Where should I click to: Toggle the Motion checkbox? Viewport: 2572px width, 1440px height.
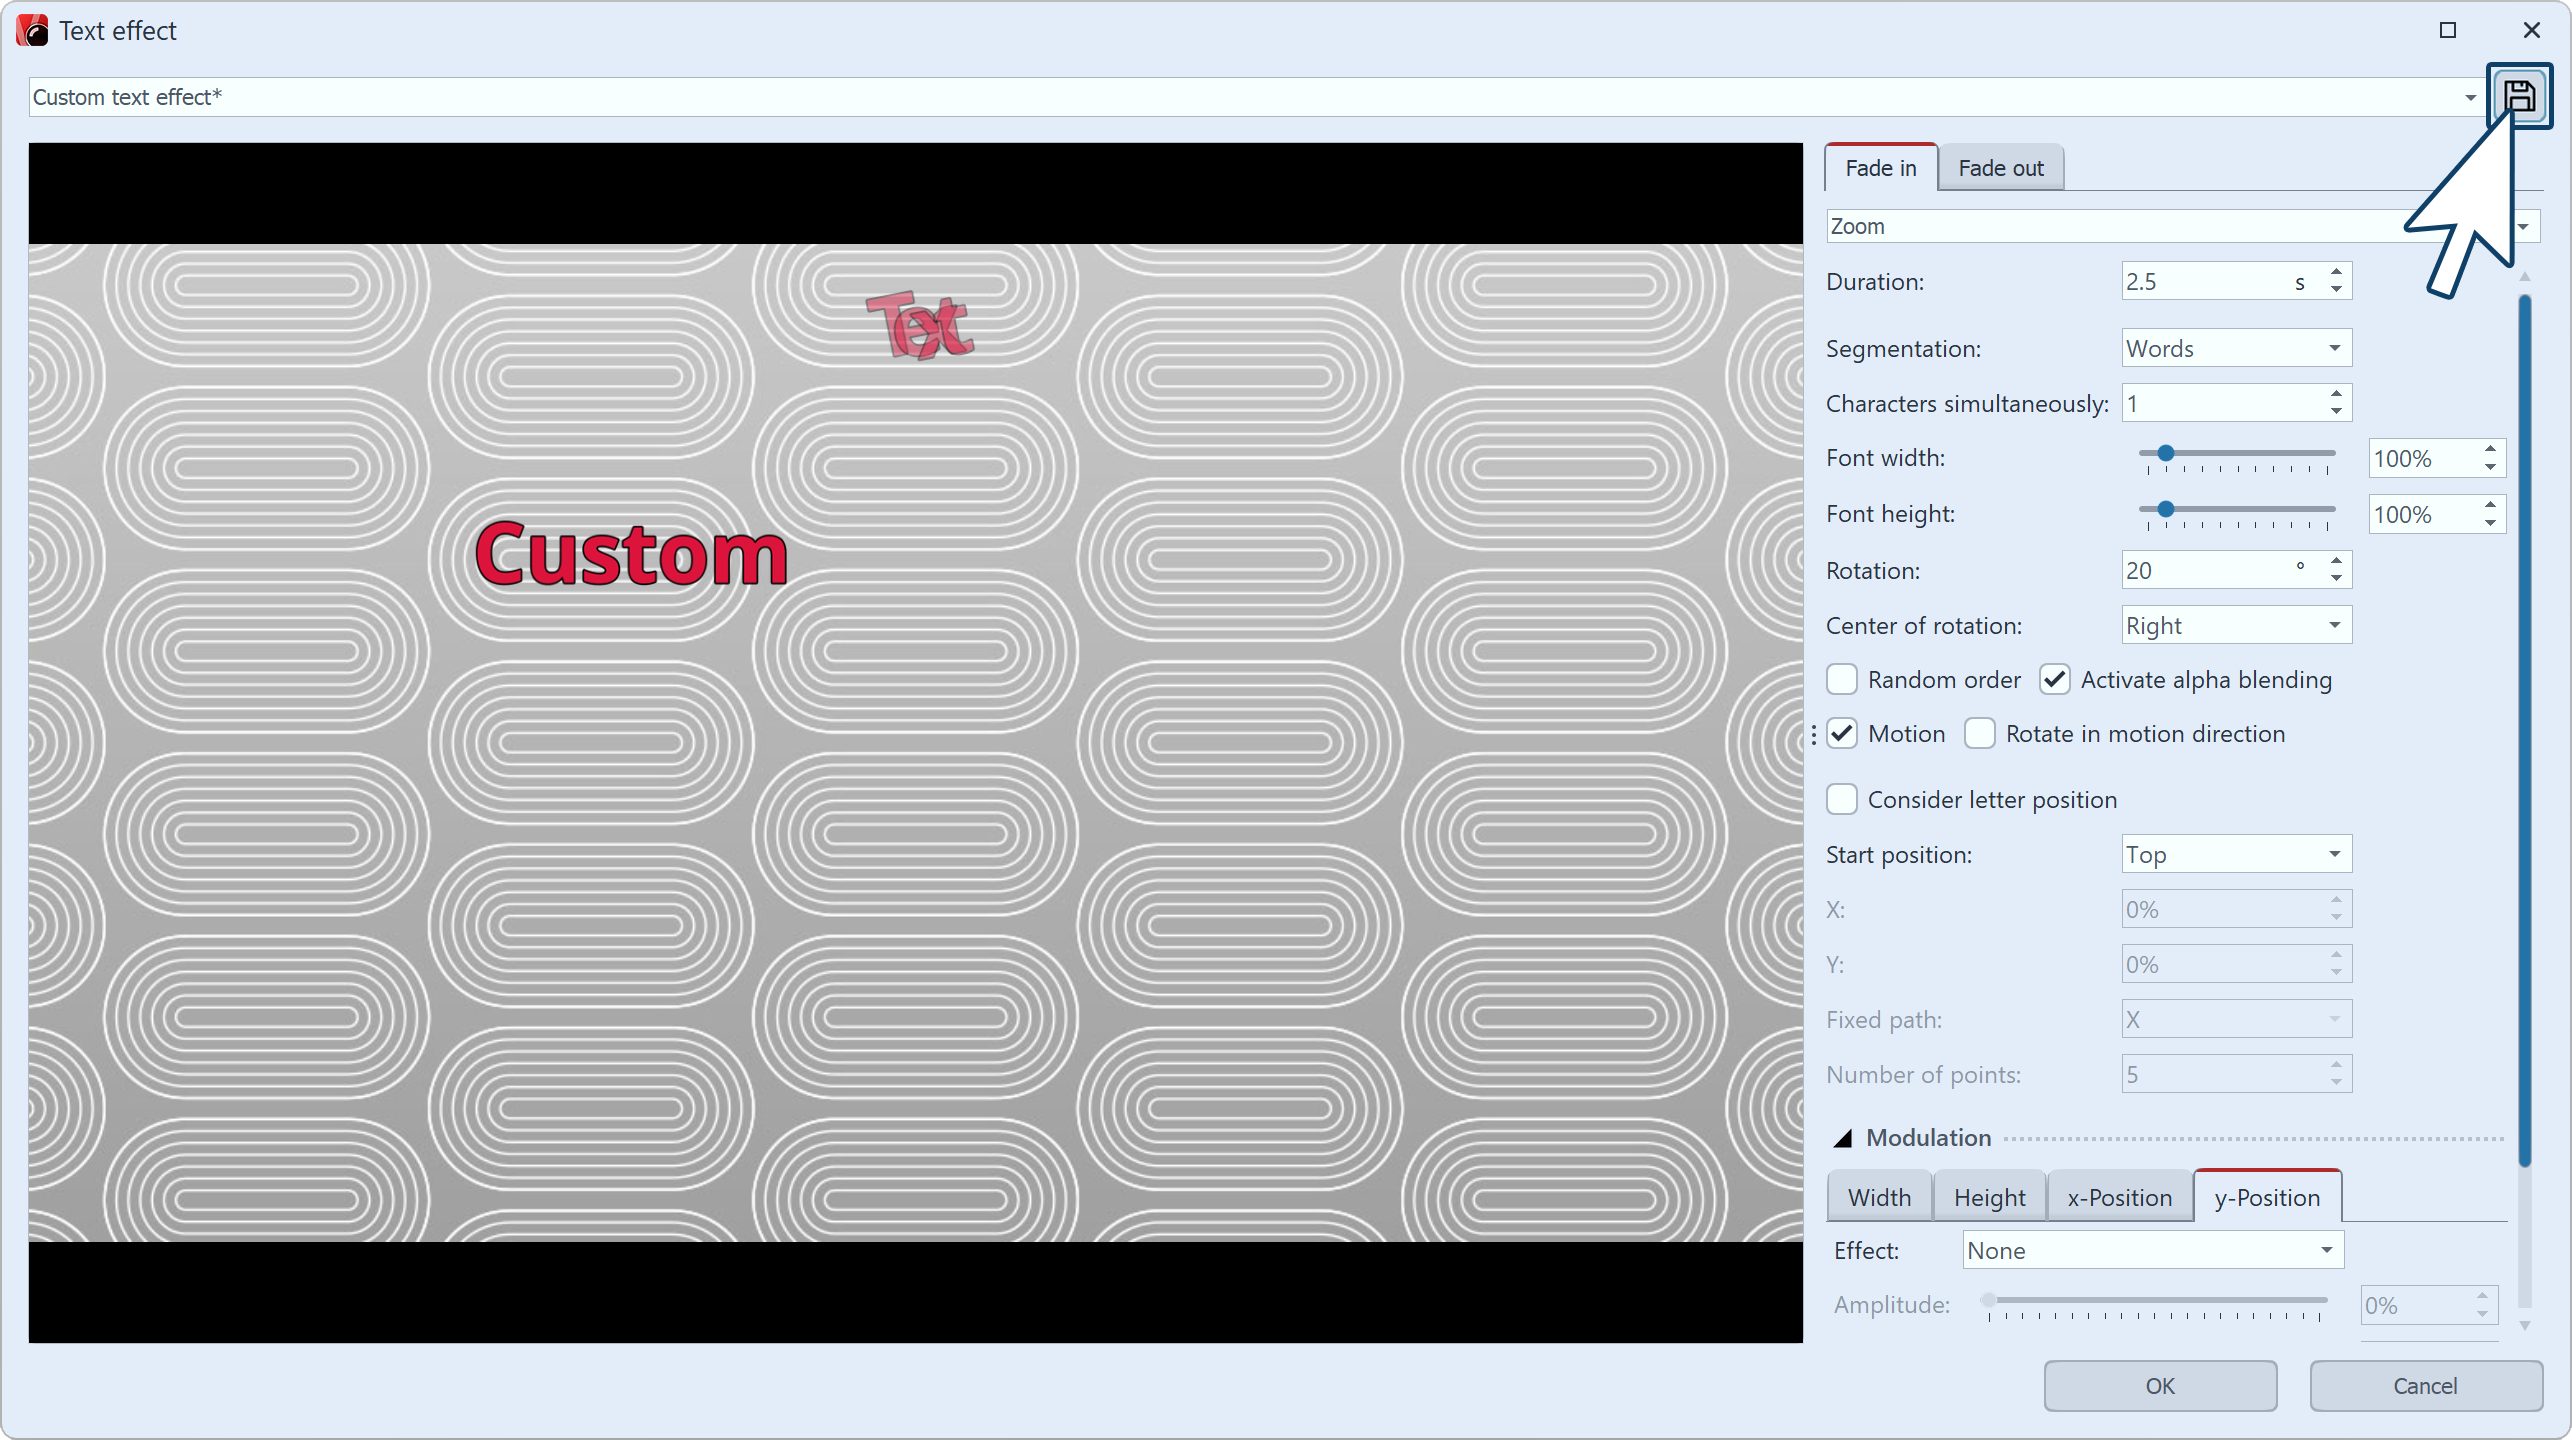click(x=1844, y=733)
